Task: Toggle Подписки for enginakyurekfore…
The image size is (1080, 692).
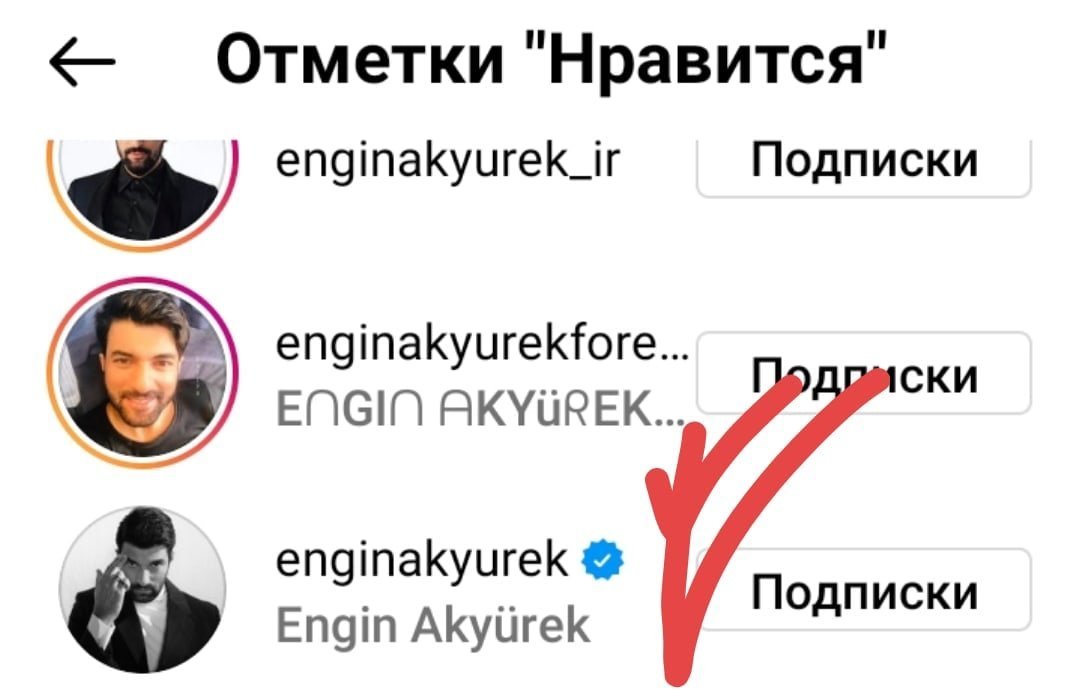Action: [864, 373]
